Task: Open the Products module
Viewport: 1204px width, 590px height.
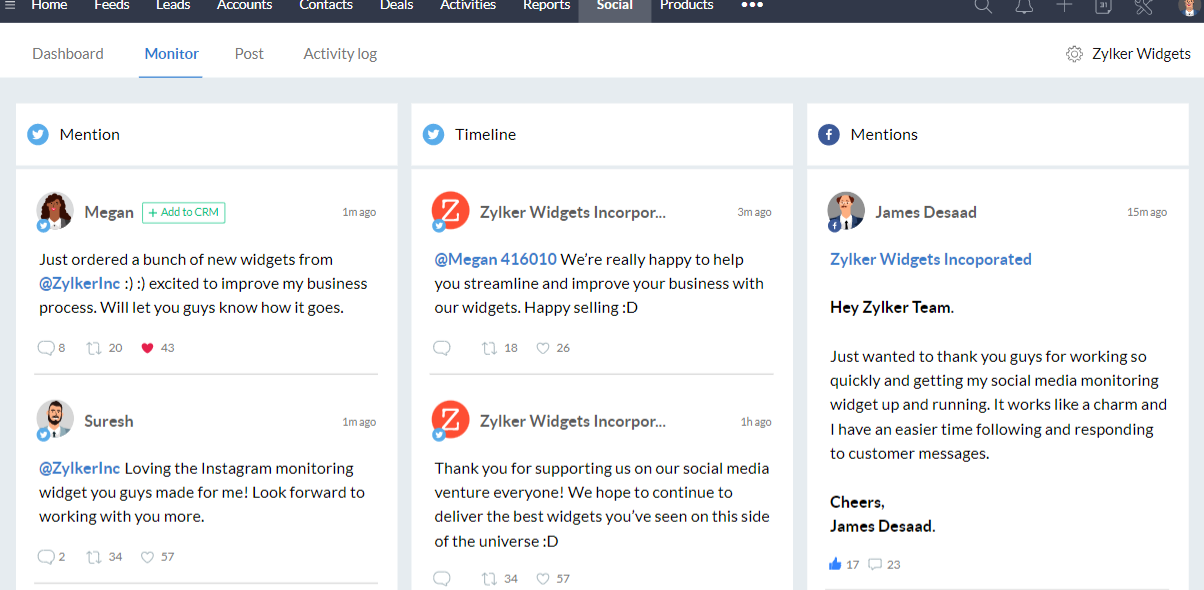Action: click(x=687, y=5)
